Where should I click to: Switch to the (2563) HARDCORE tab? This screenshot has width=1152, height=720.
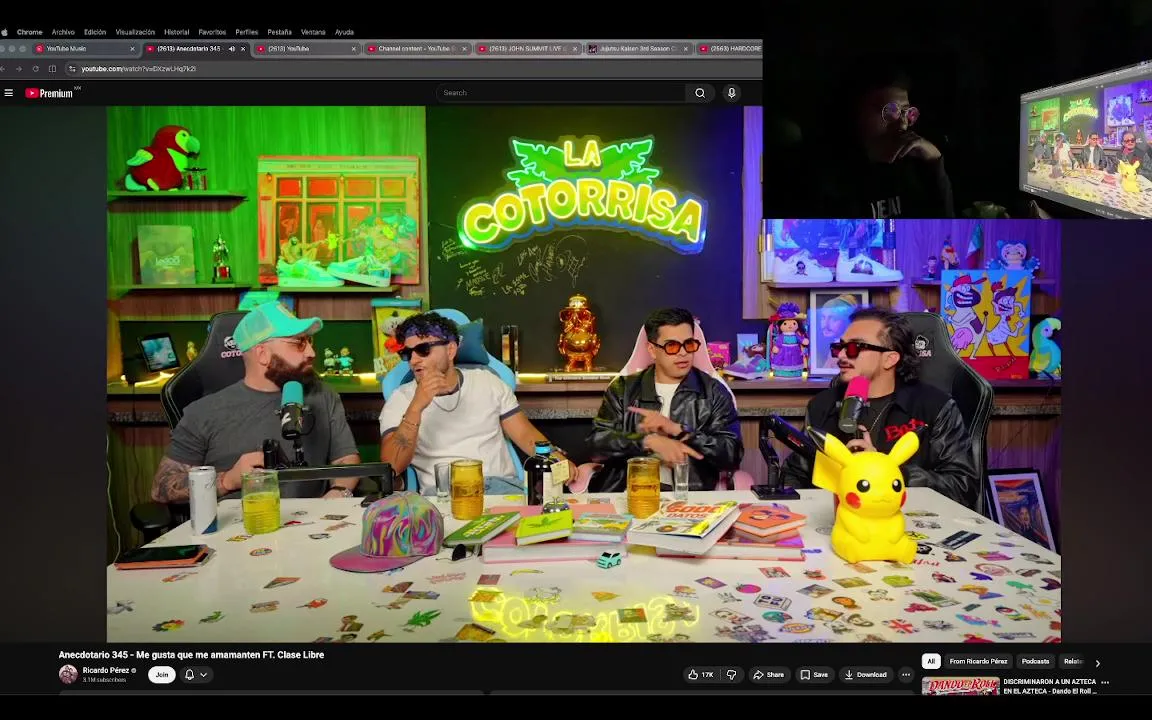click(x=729, y=48)
